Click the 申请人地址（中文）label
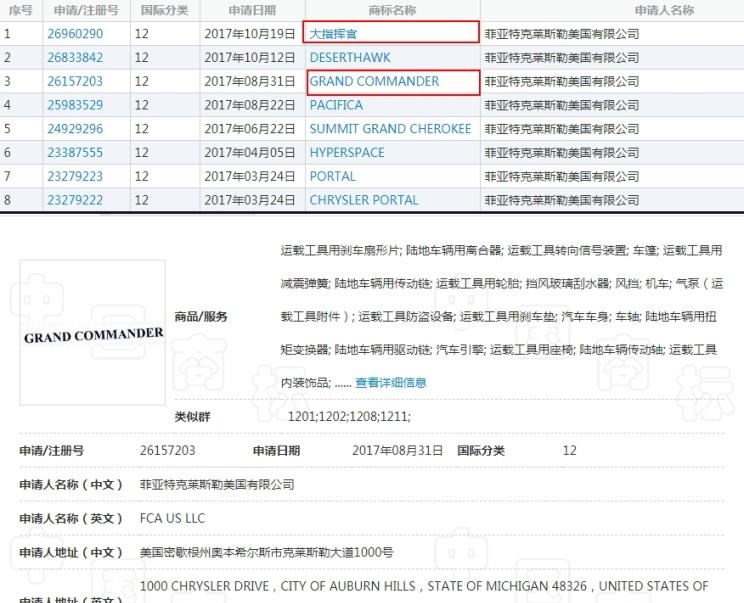 pyautogui.click(x=71, y=552)
